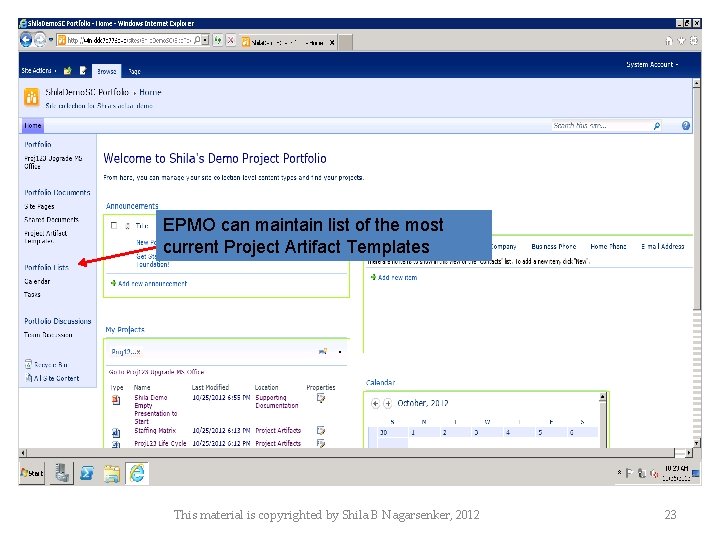
Task: Open Project Artifact Templates in left navigation
Action: 45,237
